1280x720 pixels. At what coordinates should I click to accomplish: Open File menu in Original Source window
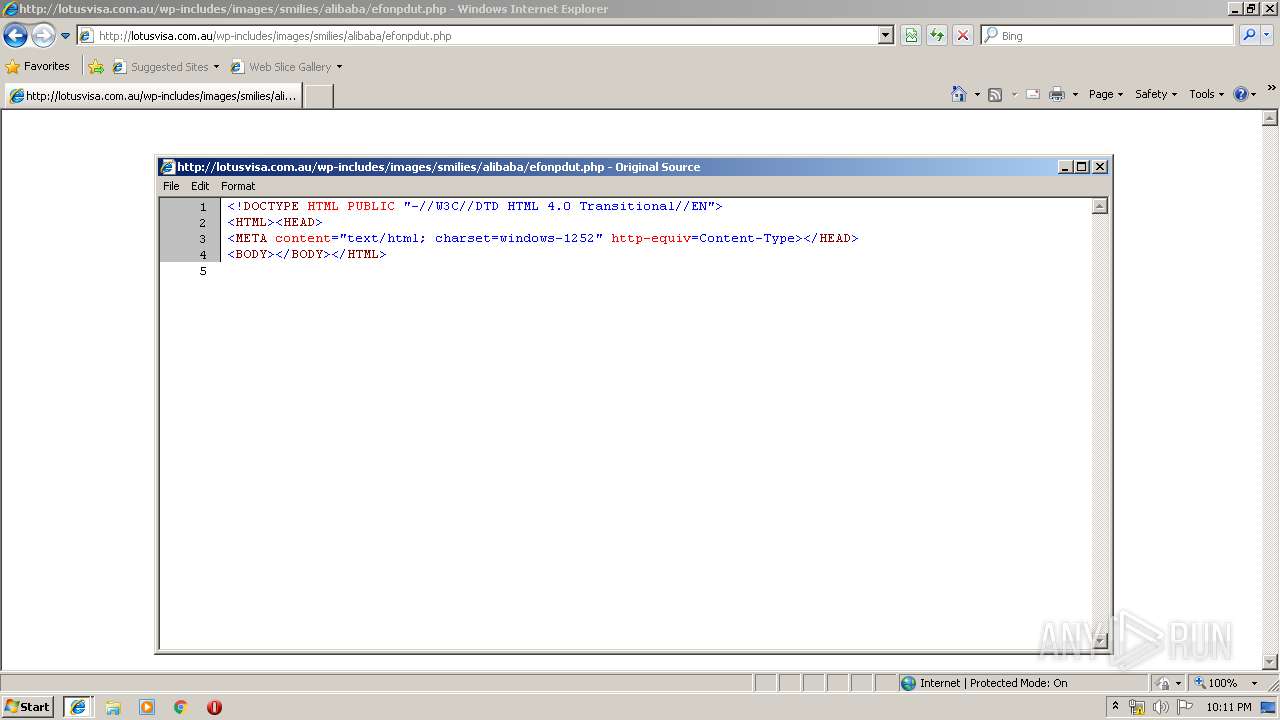click(171, 186)
